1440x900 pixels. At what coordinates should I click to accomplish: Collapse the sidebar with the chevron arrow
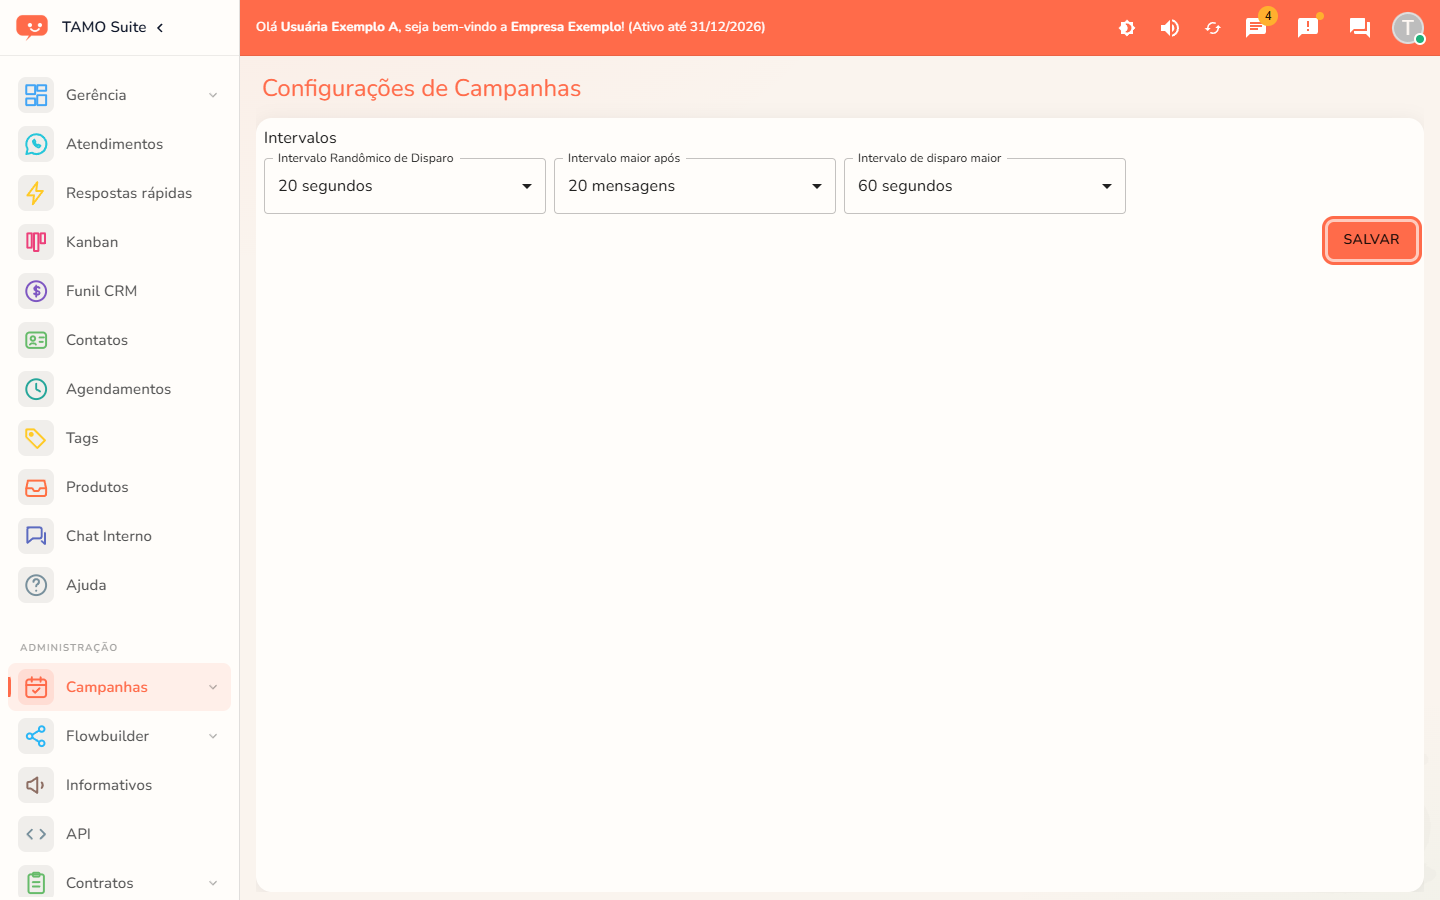(160, 27)
